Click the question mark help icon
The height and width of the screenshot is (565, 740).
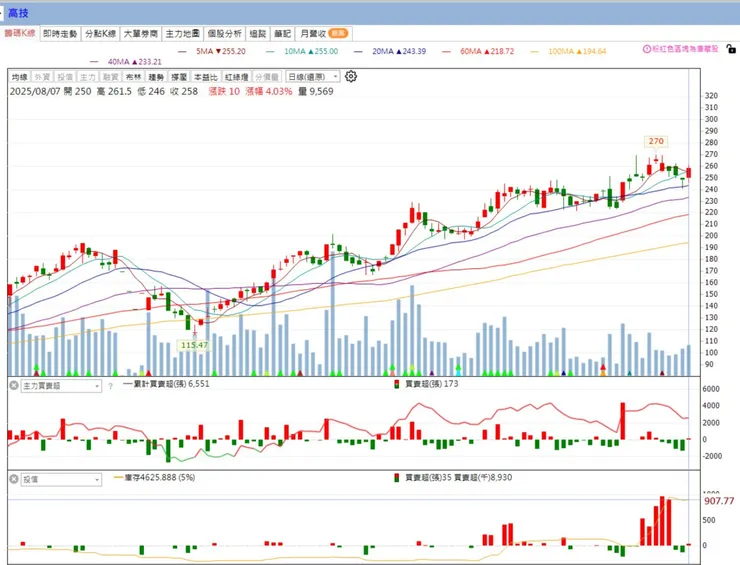click(110, 386)
